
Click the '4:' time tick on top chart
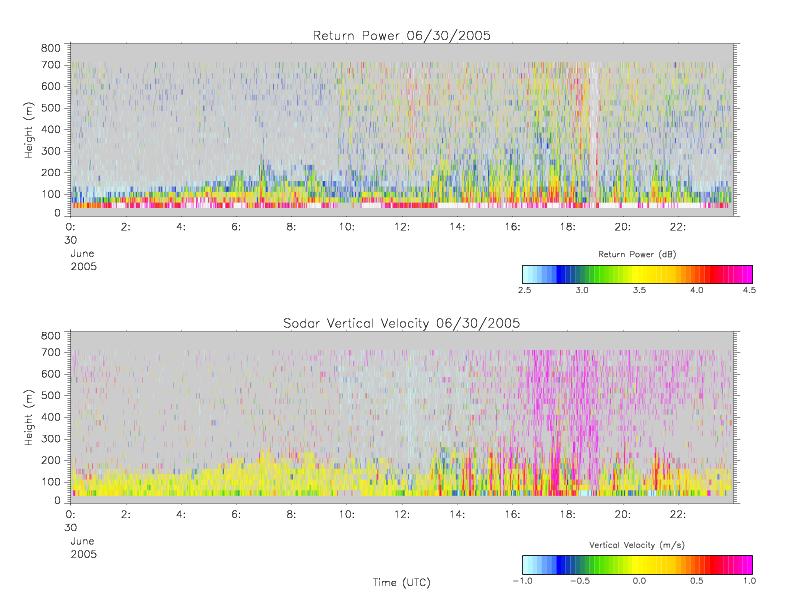tap(181, 227)
